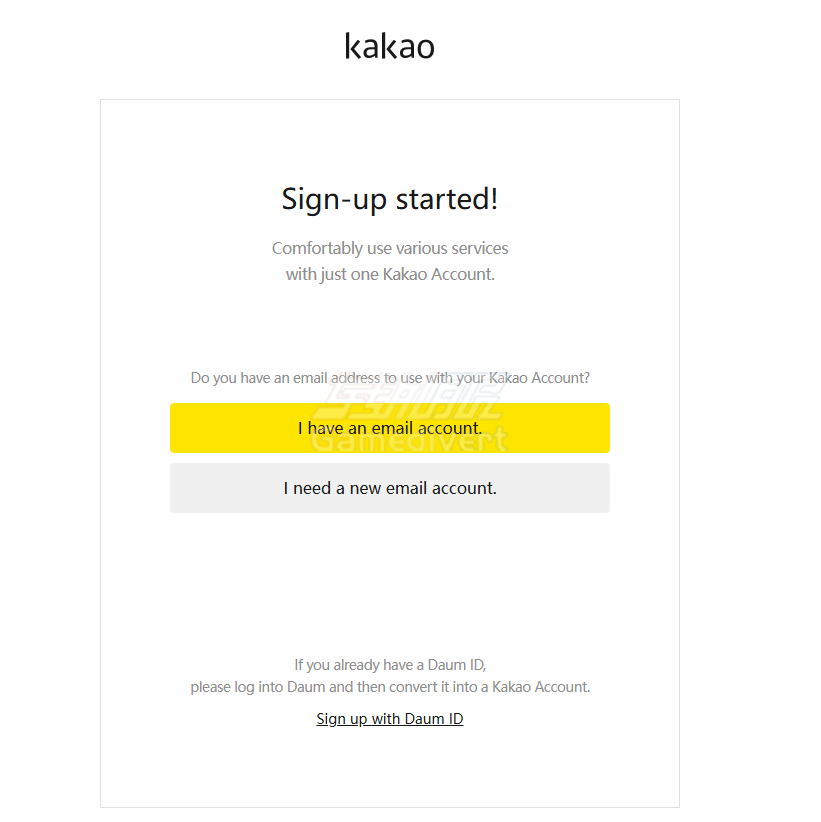Choose "I have an email account."
The height and width of the screenshot is (822, 821).
[389, 428]
